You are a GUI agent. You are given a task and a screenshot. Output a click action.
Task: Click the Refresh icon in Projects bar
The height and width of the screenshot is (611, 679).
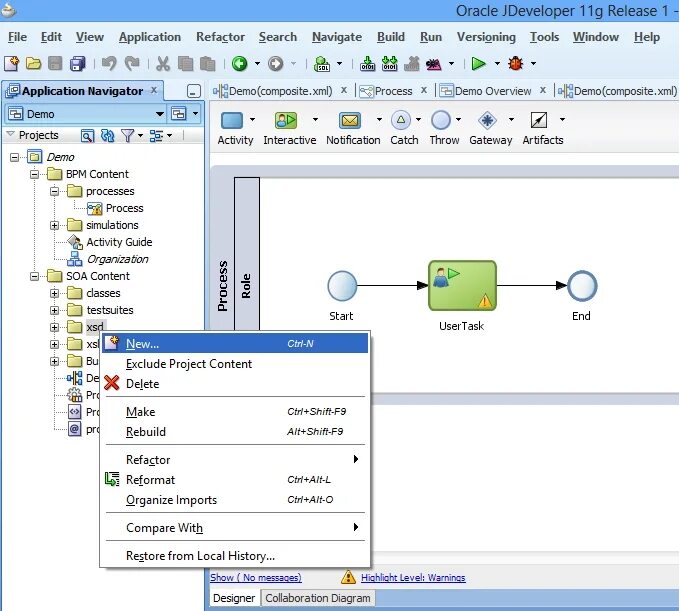[x=107, y=136]
